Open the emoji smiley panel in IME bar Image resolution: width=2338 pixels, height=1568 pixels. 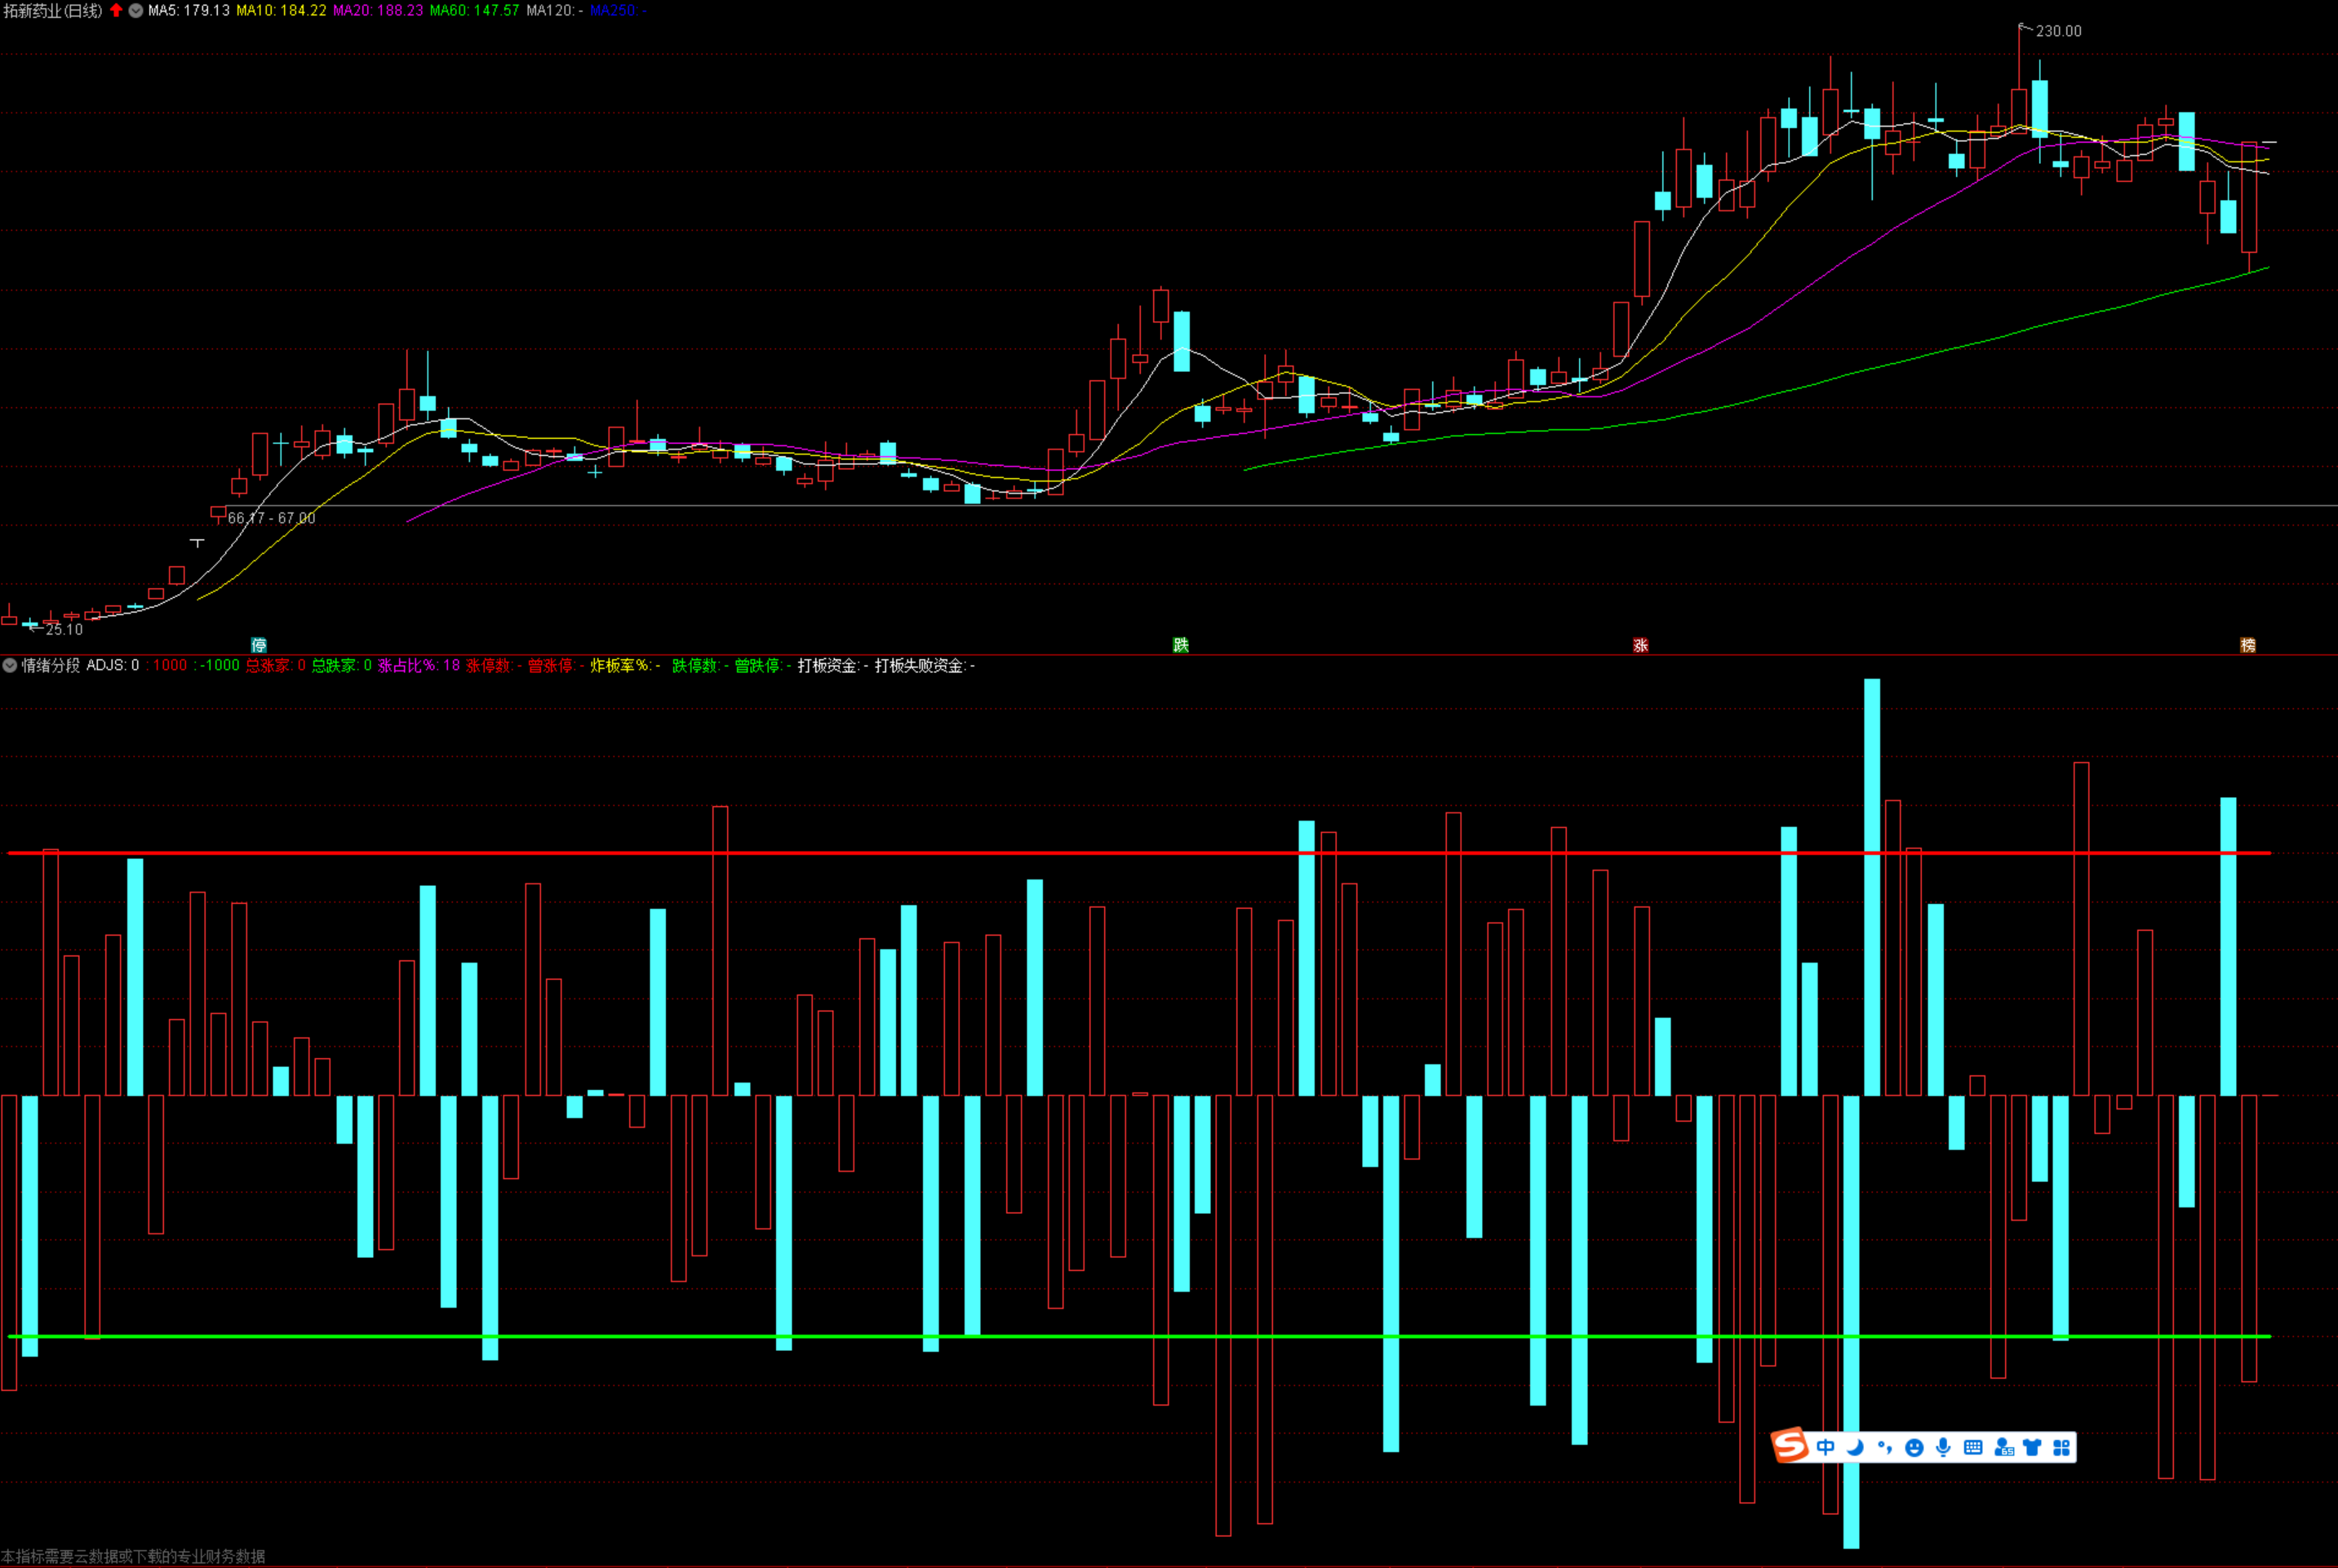coord(1914,1447)
